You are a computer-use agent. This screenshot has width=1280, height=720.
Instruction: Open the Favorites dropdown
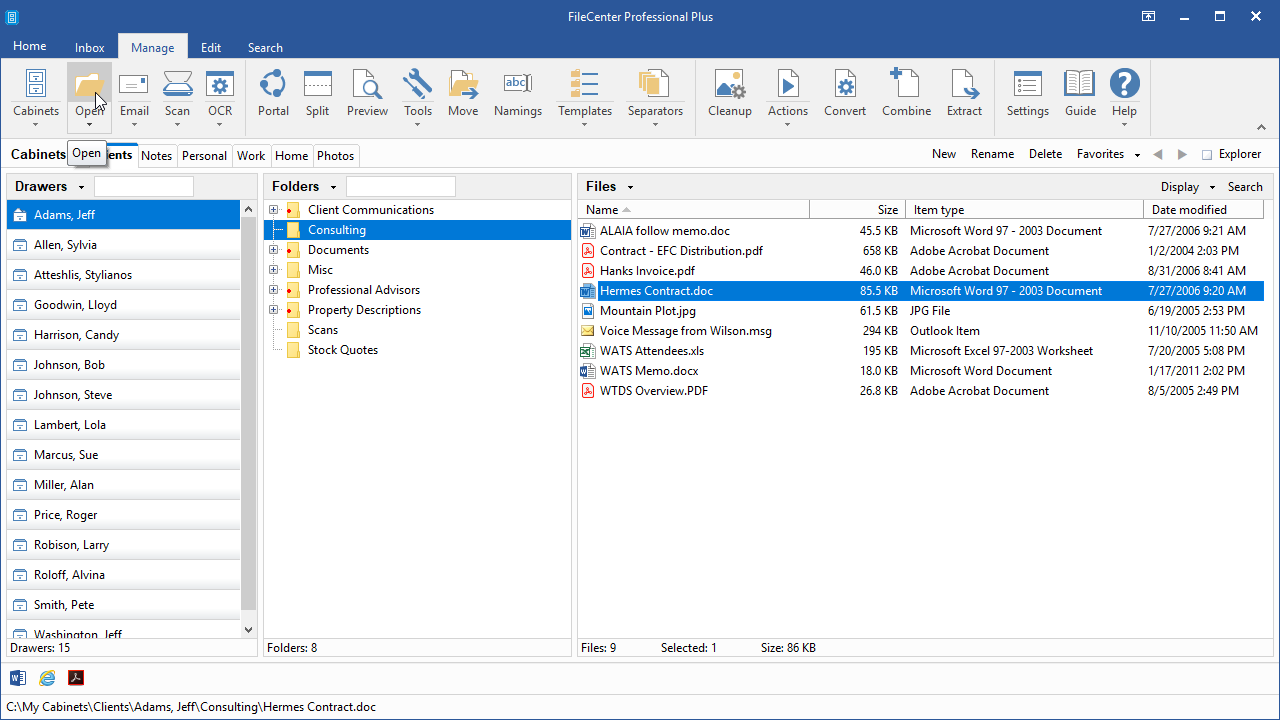point(1108,154)
